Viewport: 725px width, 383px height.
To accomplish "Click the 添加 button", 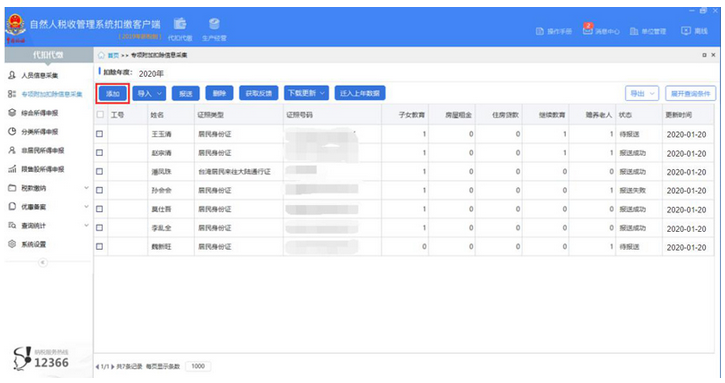I will pyautogui.click(x=113, y=93).
